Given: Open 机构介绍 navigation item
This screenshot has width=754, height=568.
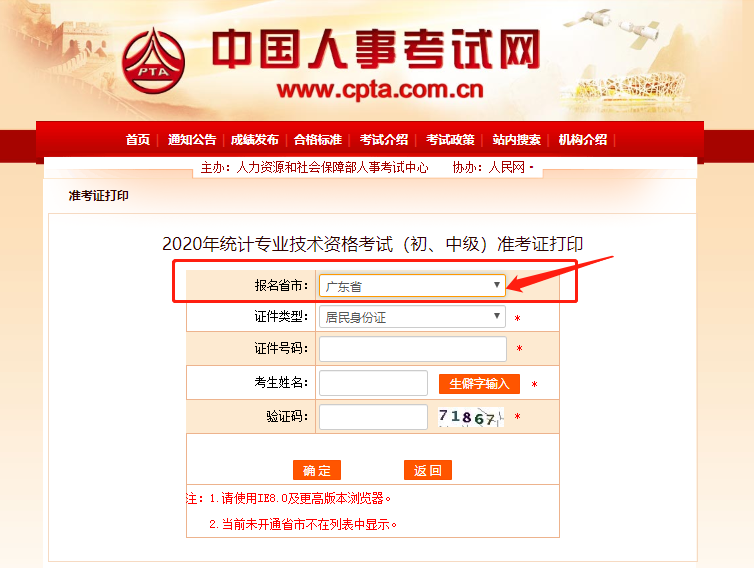Looking at the screenshot, I should point(582,139).
